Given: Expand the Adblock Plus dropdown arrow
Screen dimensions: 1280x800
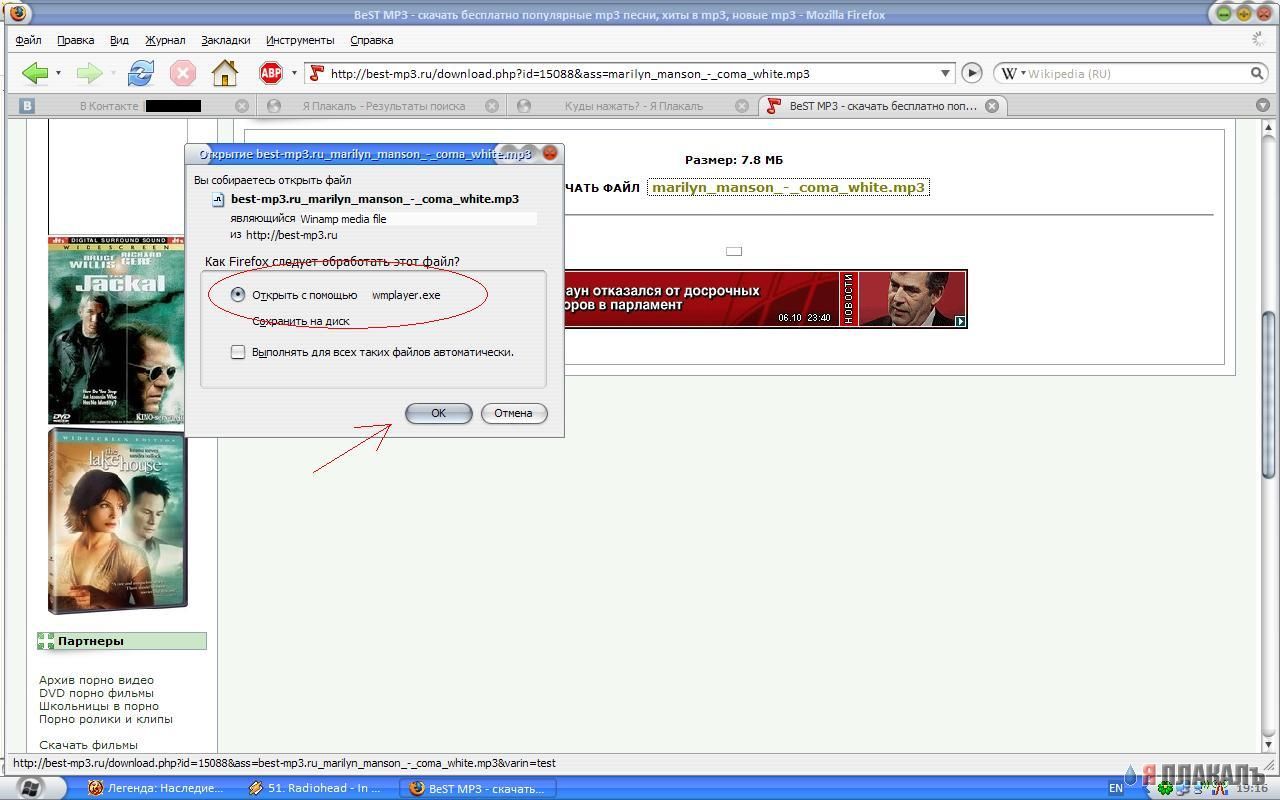Looking at the screenshot, I should click(294, 73).
